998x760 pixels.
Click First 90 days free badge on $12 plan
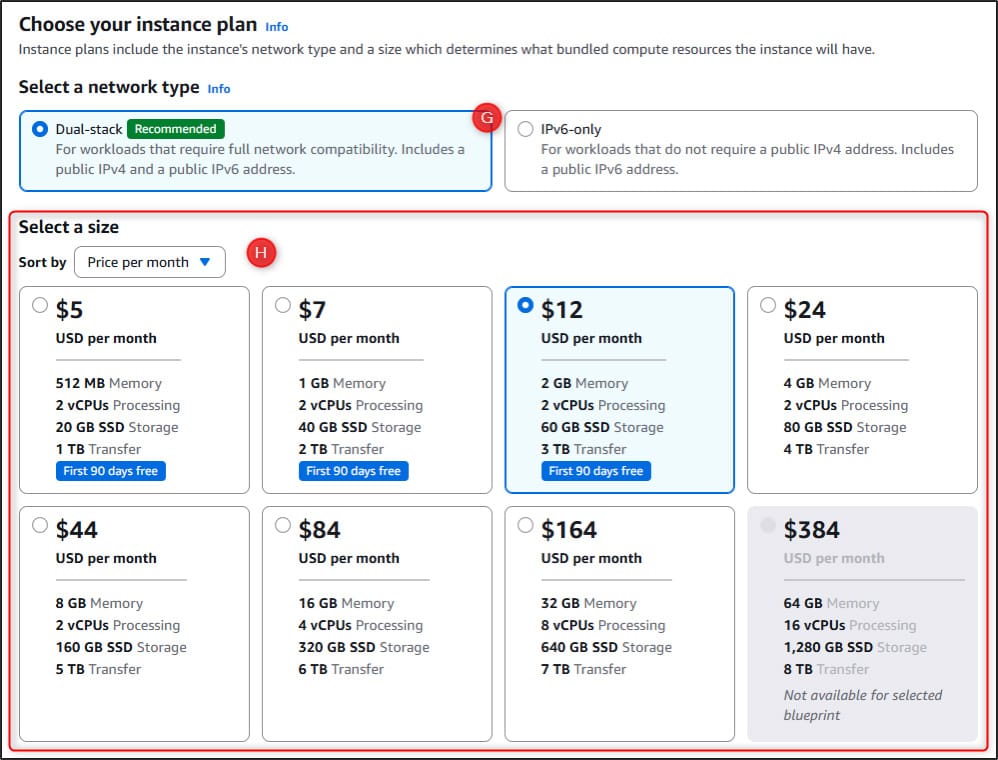coord(596,471)
